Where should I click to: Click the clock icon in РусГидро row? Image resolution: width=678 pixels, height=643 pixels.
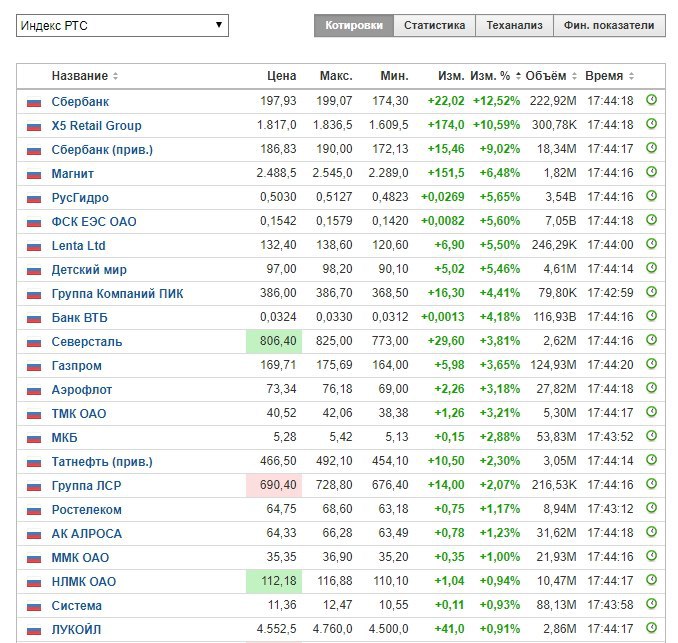tap(651, 196)
